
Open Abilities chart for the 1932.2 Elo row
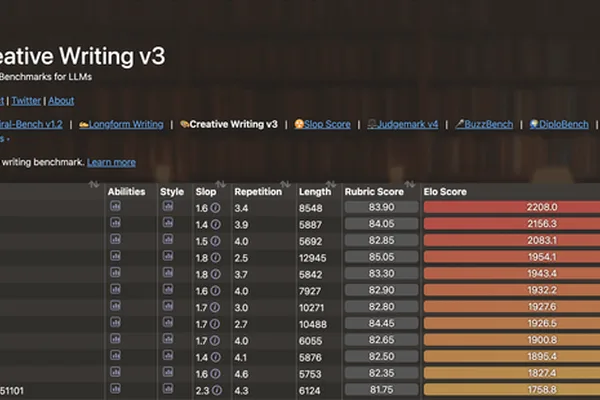pyautogui.click(x=115, y=289)
